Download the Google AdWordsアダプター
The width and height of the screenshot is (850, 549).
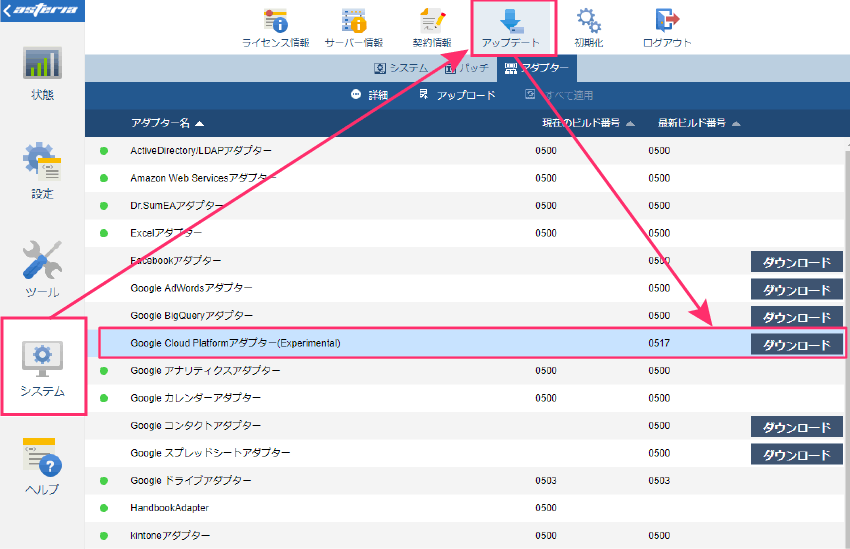796,290
